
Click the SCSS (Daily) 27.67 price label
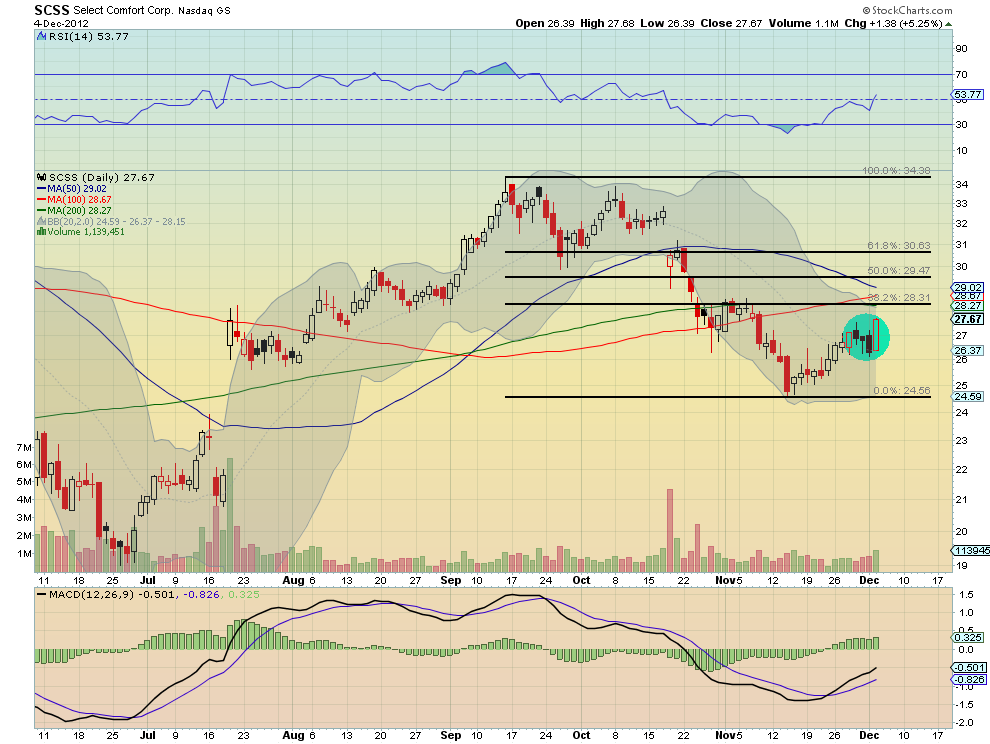click(102, 177)
